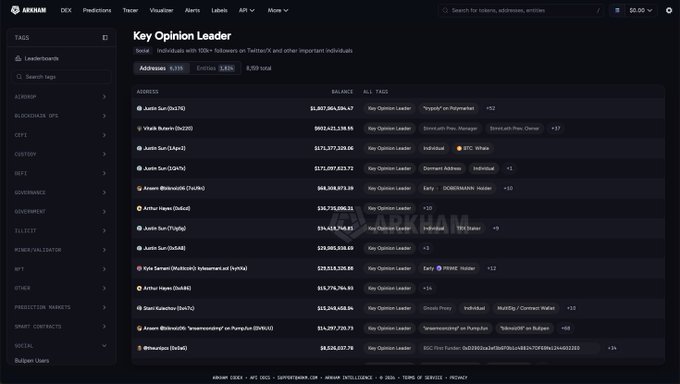Expand the Illicit tag category
The height and width of the screenshot is (384, 680).
coord(61,230)
